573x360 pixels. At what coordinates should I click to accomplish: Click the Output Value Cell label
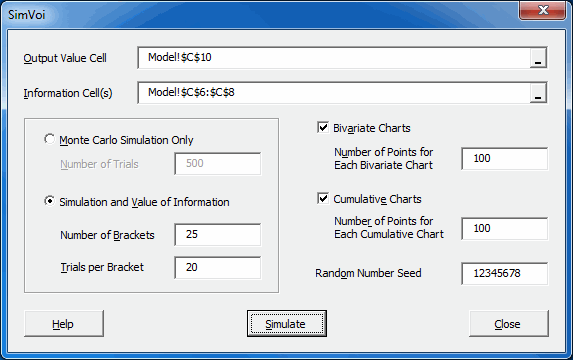point(65,58)
